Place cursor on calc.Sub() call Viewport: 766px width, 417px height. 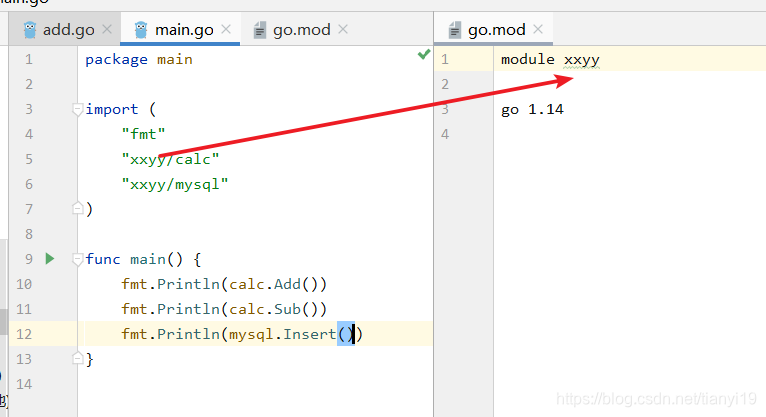(x=273, y=309)
